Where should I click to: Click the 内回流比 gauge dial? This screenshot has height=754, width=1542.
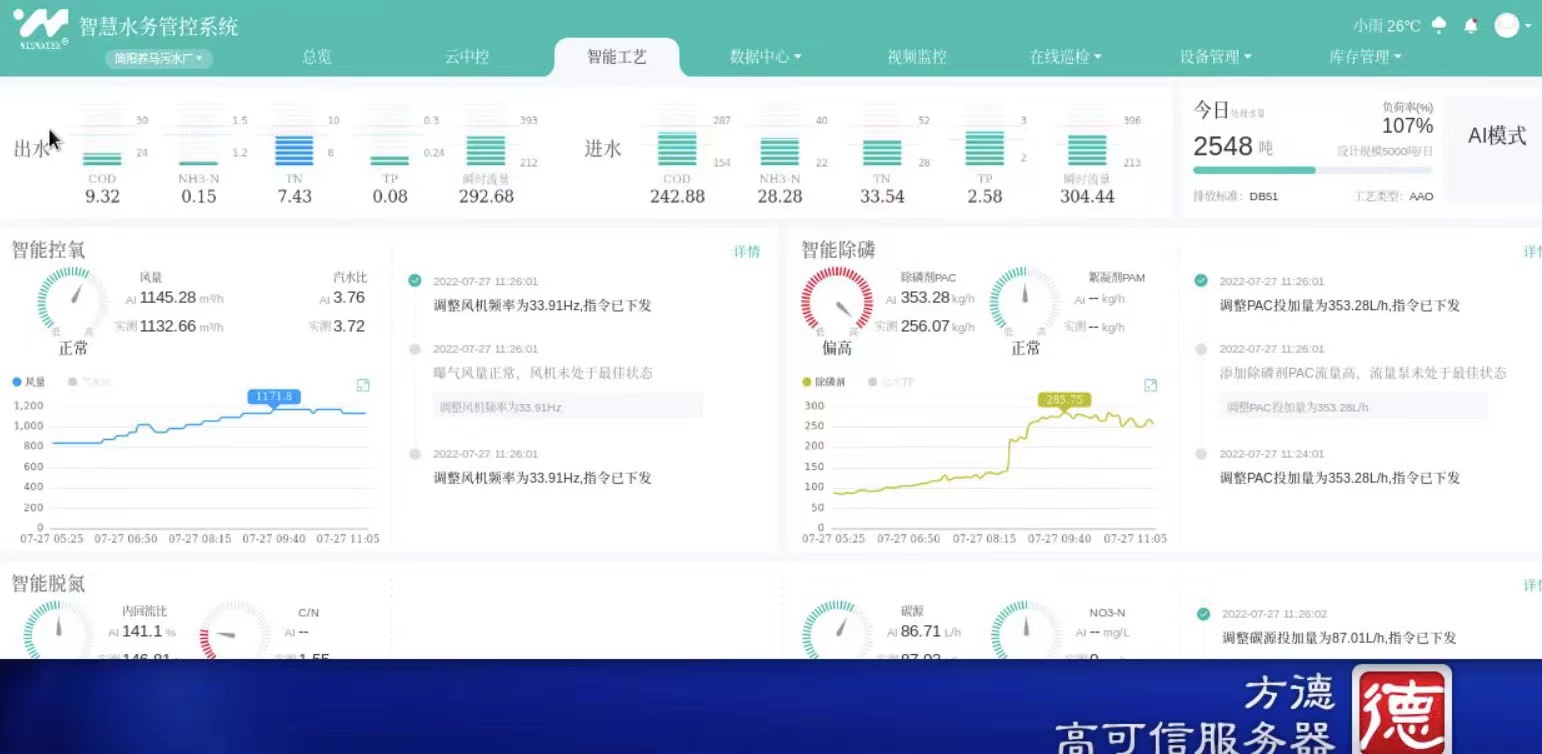point(58,630)
